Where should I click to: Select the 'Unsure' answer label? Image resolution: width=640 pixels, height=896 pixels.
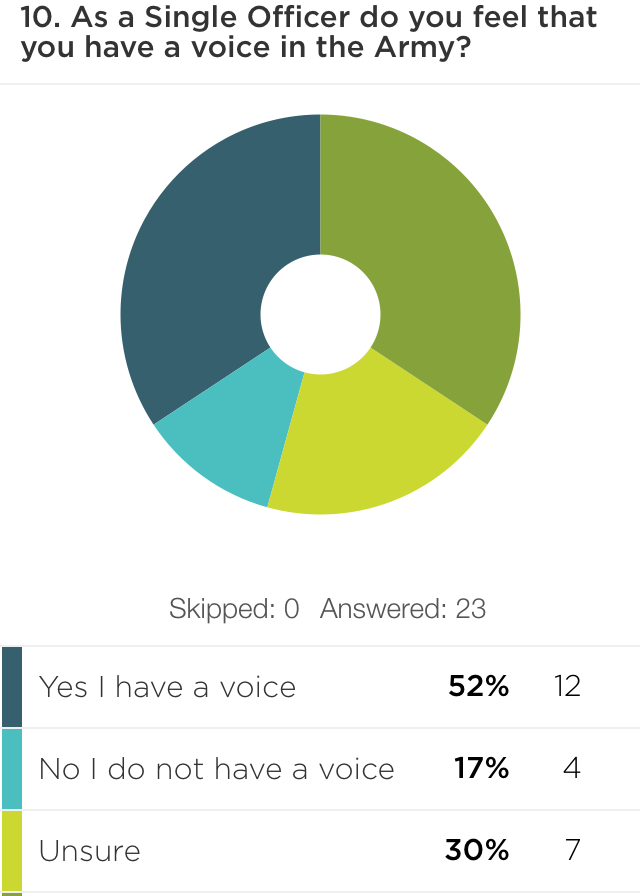click(x=89, y=851)
